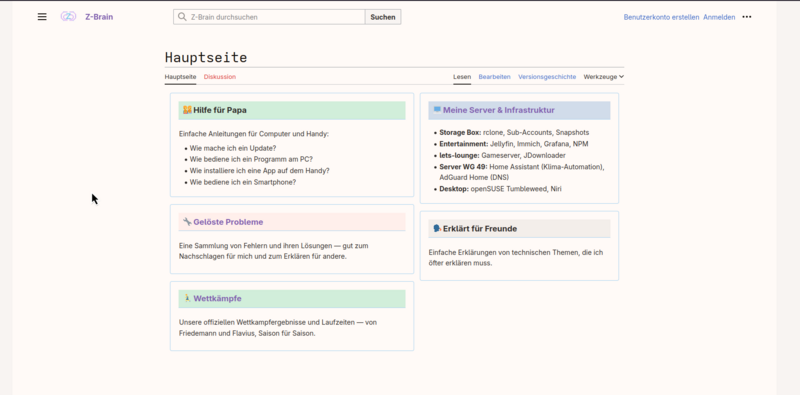
Task: Click the runner icon beside Wettkämpfe
Action: pyautogui.click(x=187, y=299)
